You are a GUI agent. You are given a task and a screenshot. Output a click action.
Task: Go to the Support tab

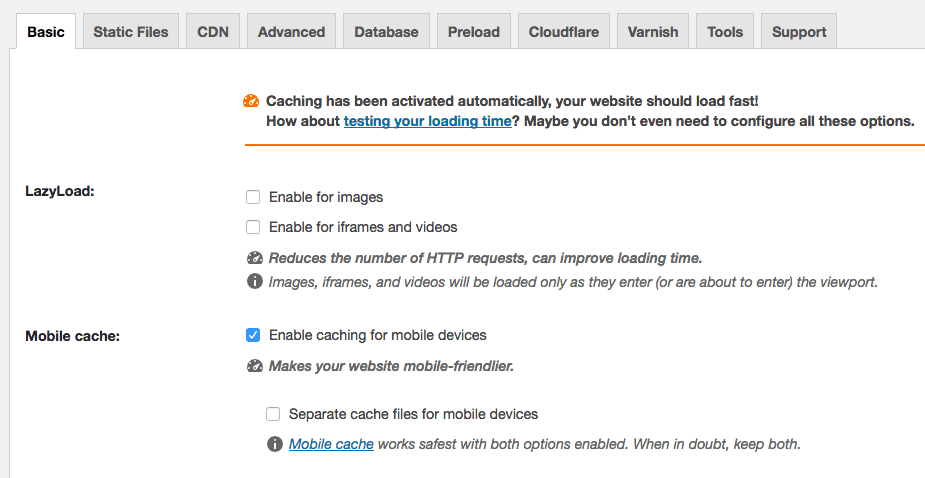click(799, 32)
